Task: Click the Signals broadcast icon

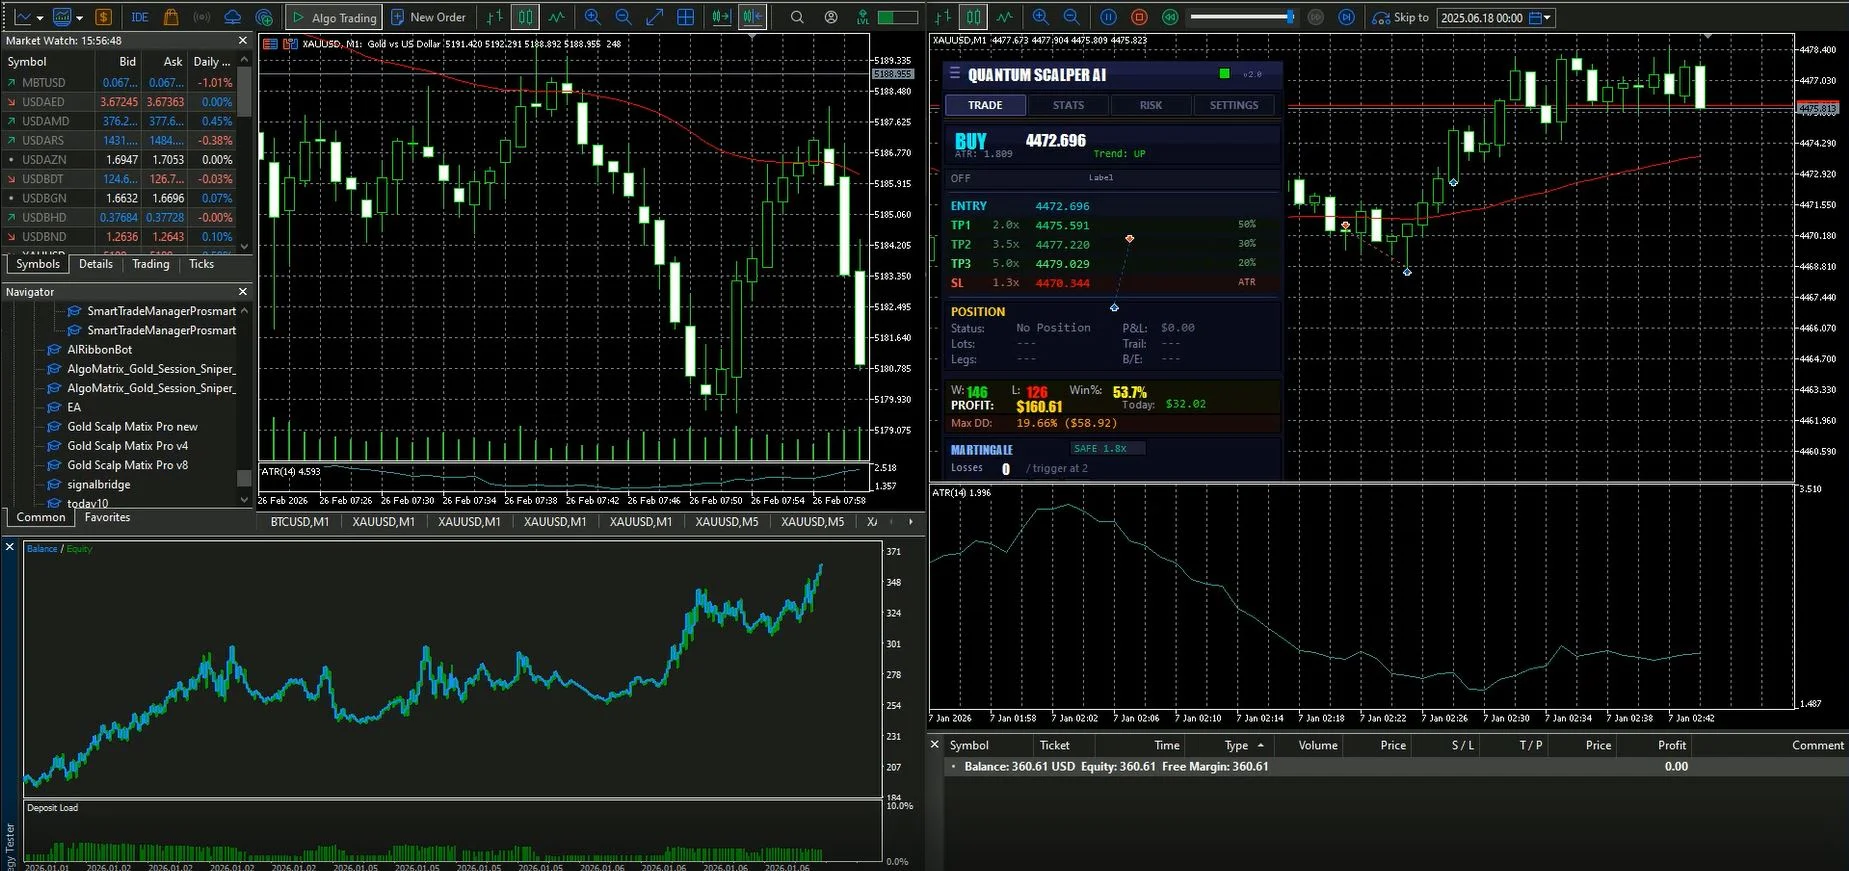Action: click(202, 17)
